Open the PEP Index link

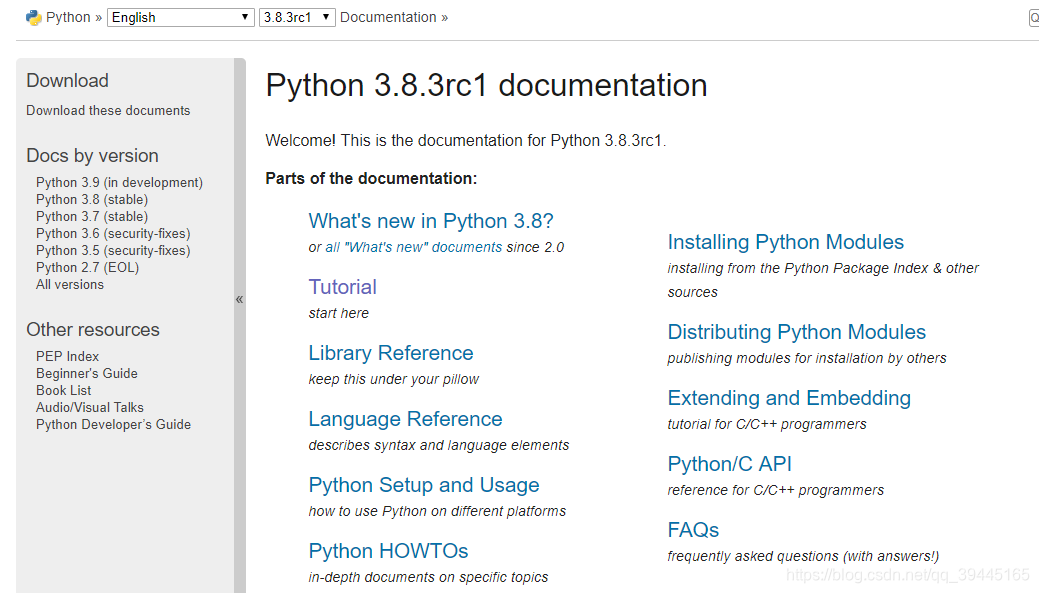click(x=68, y=356)
